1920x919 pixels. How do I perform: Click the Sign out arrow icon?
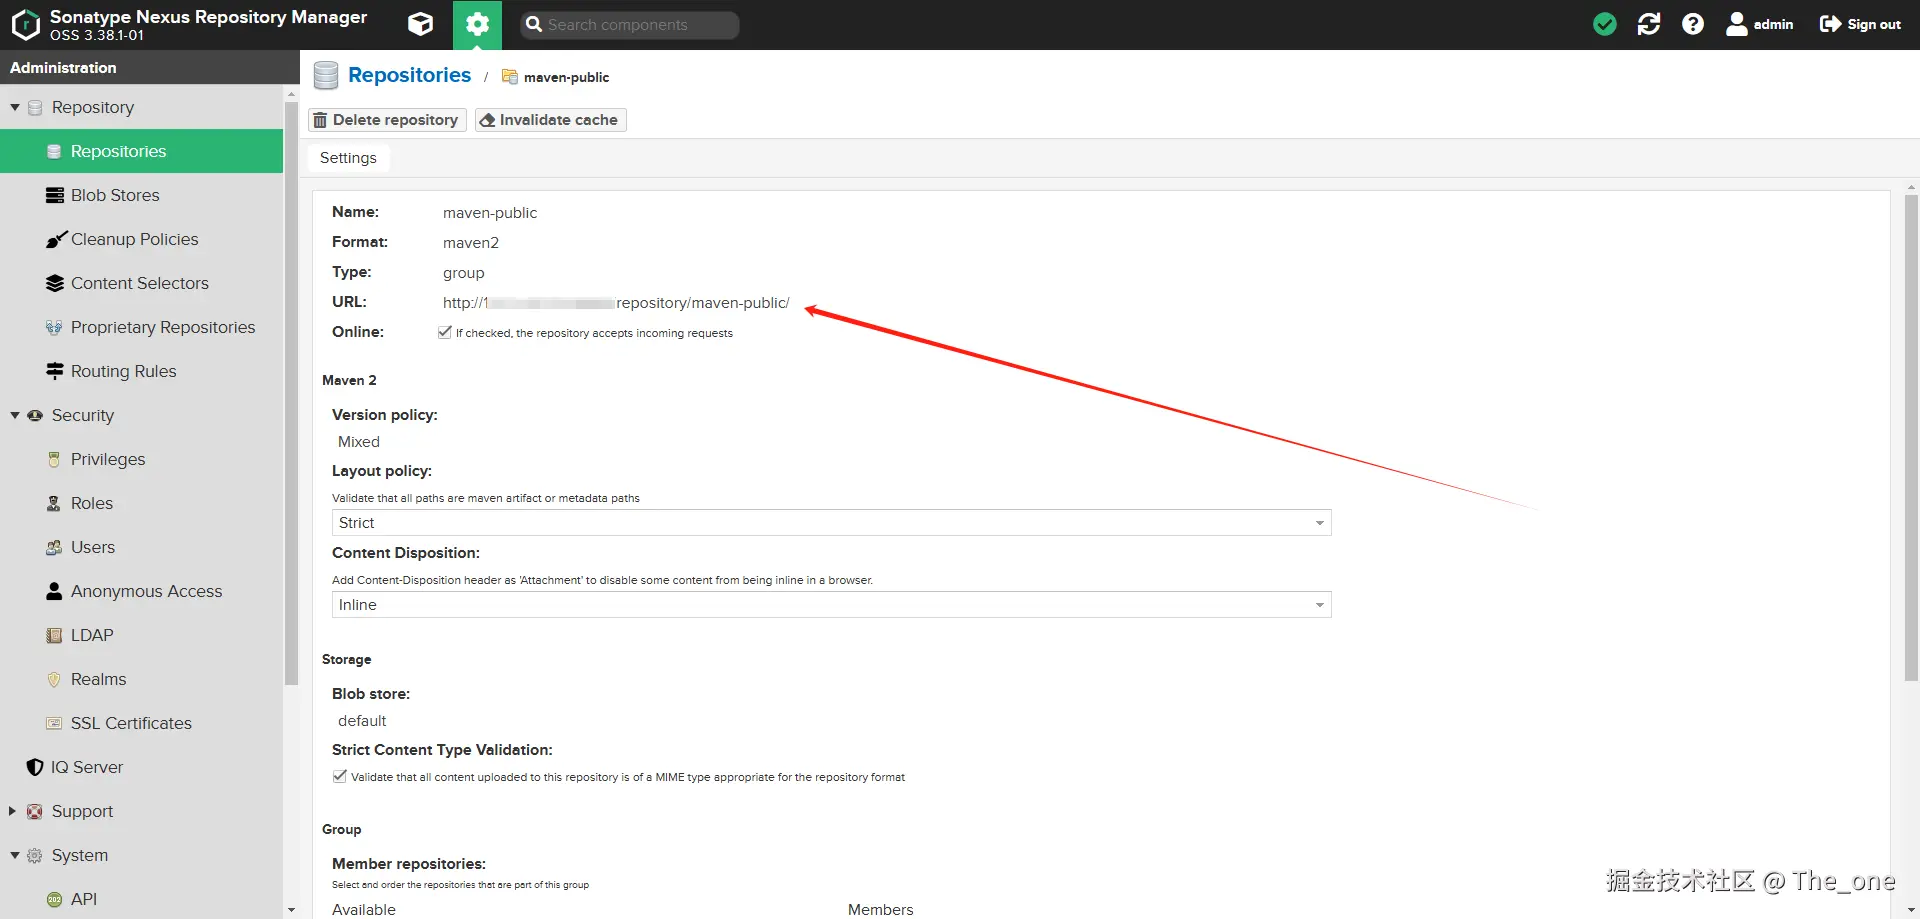tap(1830, 24)
